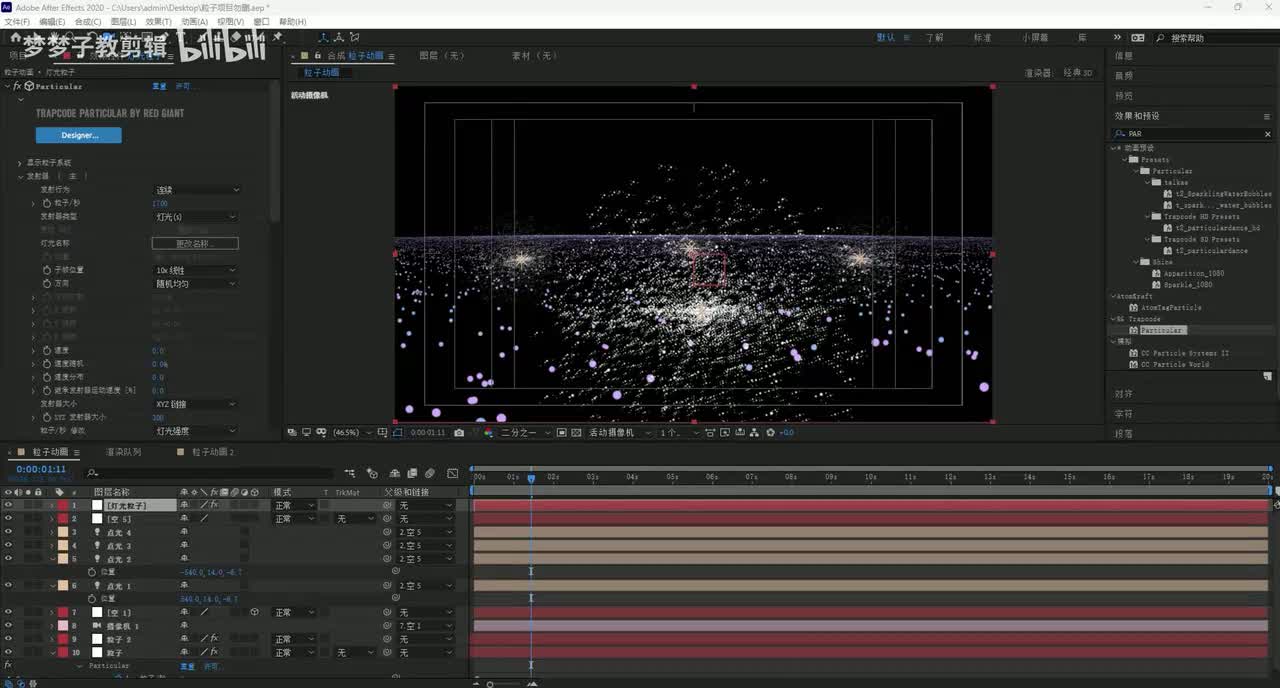The height and width of the screenshot is (688, 1280).
Task: Open the 发射器类型 灯光(s) dropdown
Action: (196, 216)
